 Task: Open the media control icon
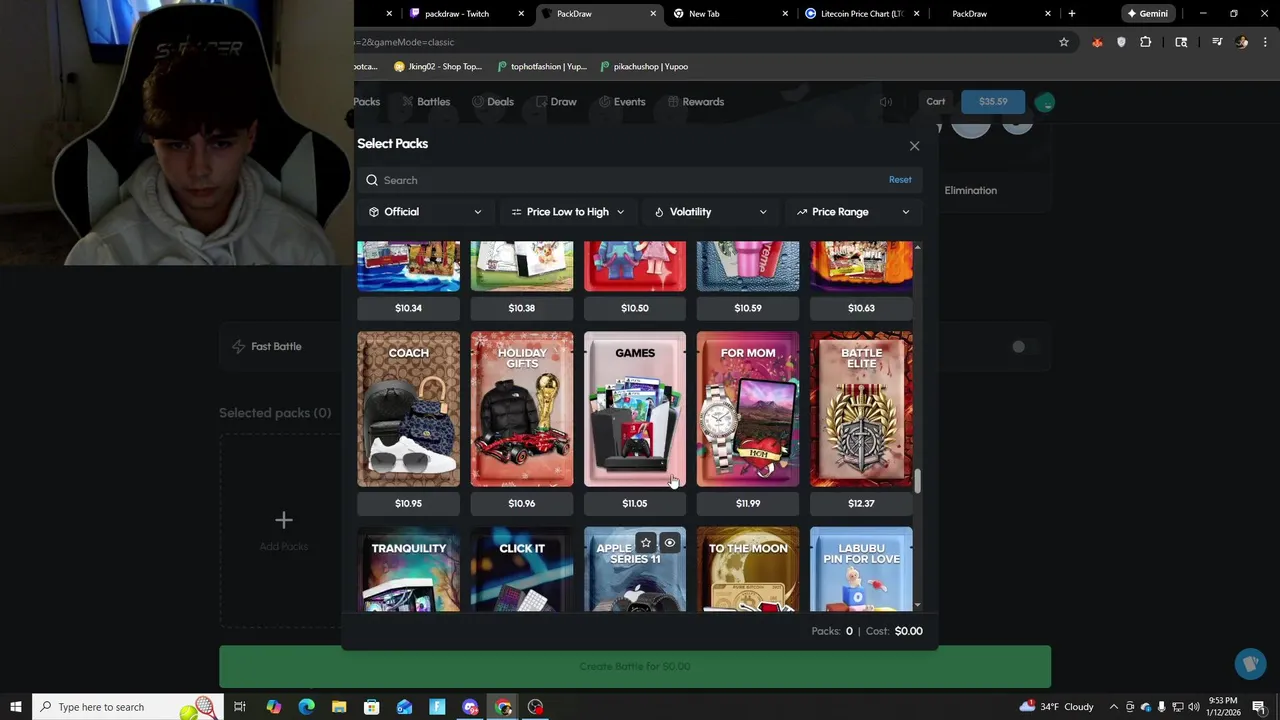pos(1217,42)
